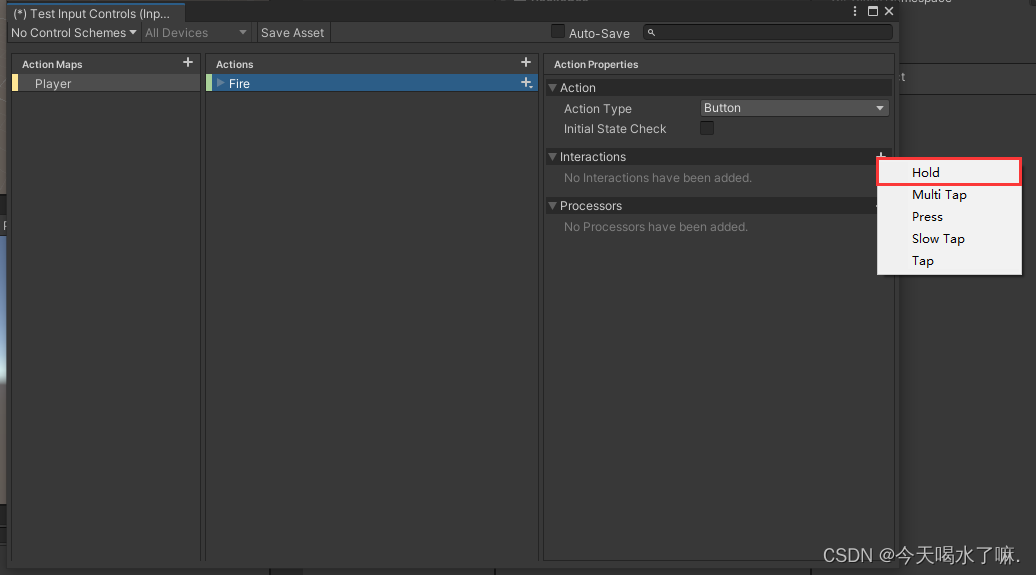Collapse the Interactions section
The width and height of the screenshot is (1036, 575).
(552, 157)
